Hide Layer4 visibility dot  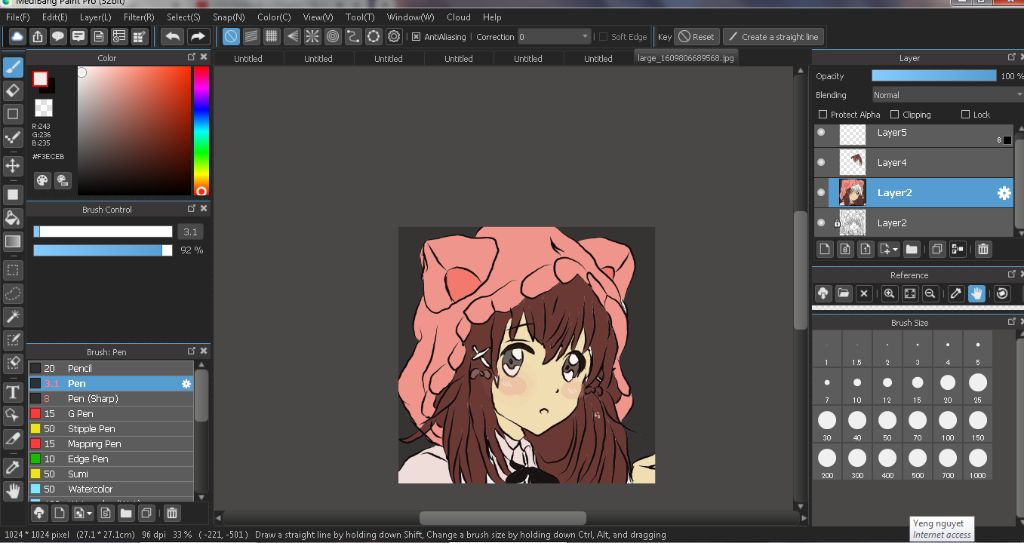(822, 162)
